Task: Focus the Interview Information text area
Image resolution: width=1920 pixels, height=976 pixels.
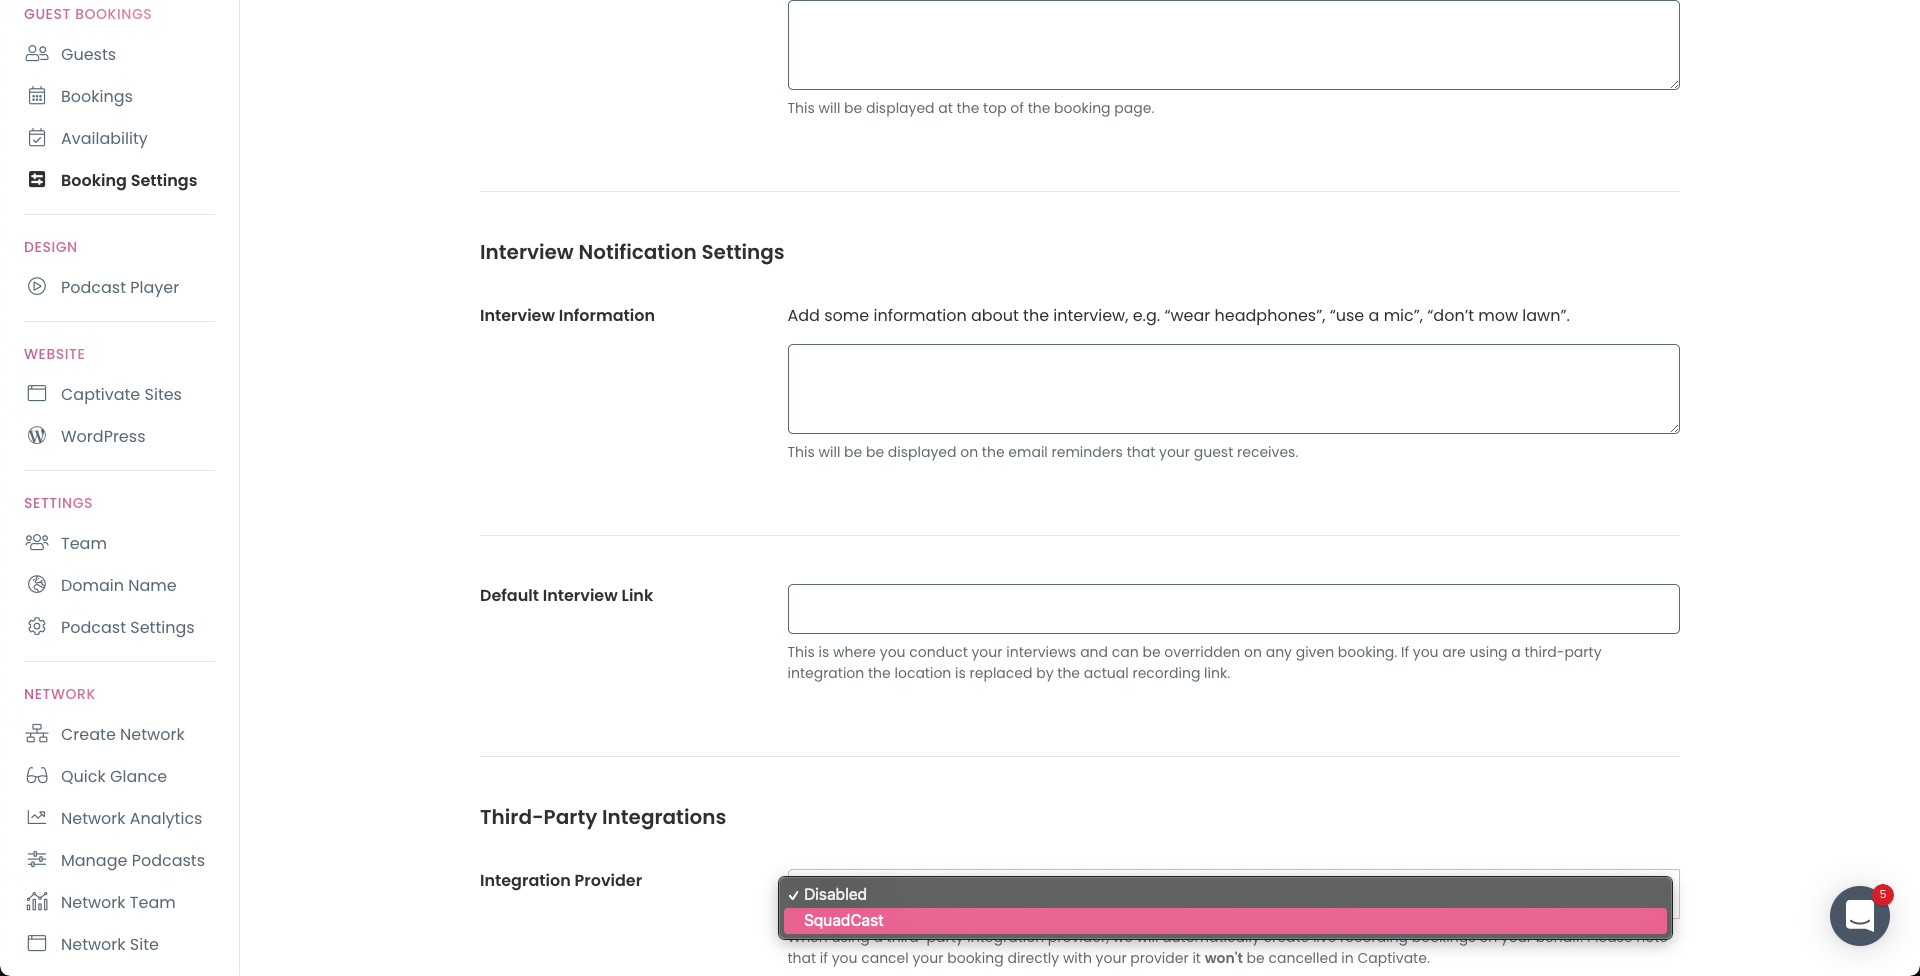Action: (x=1233, y=389)
